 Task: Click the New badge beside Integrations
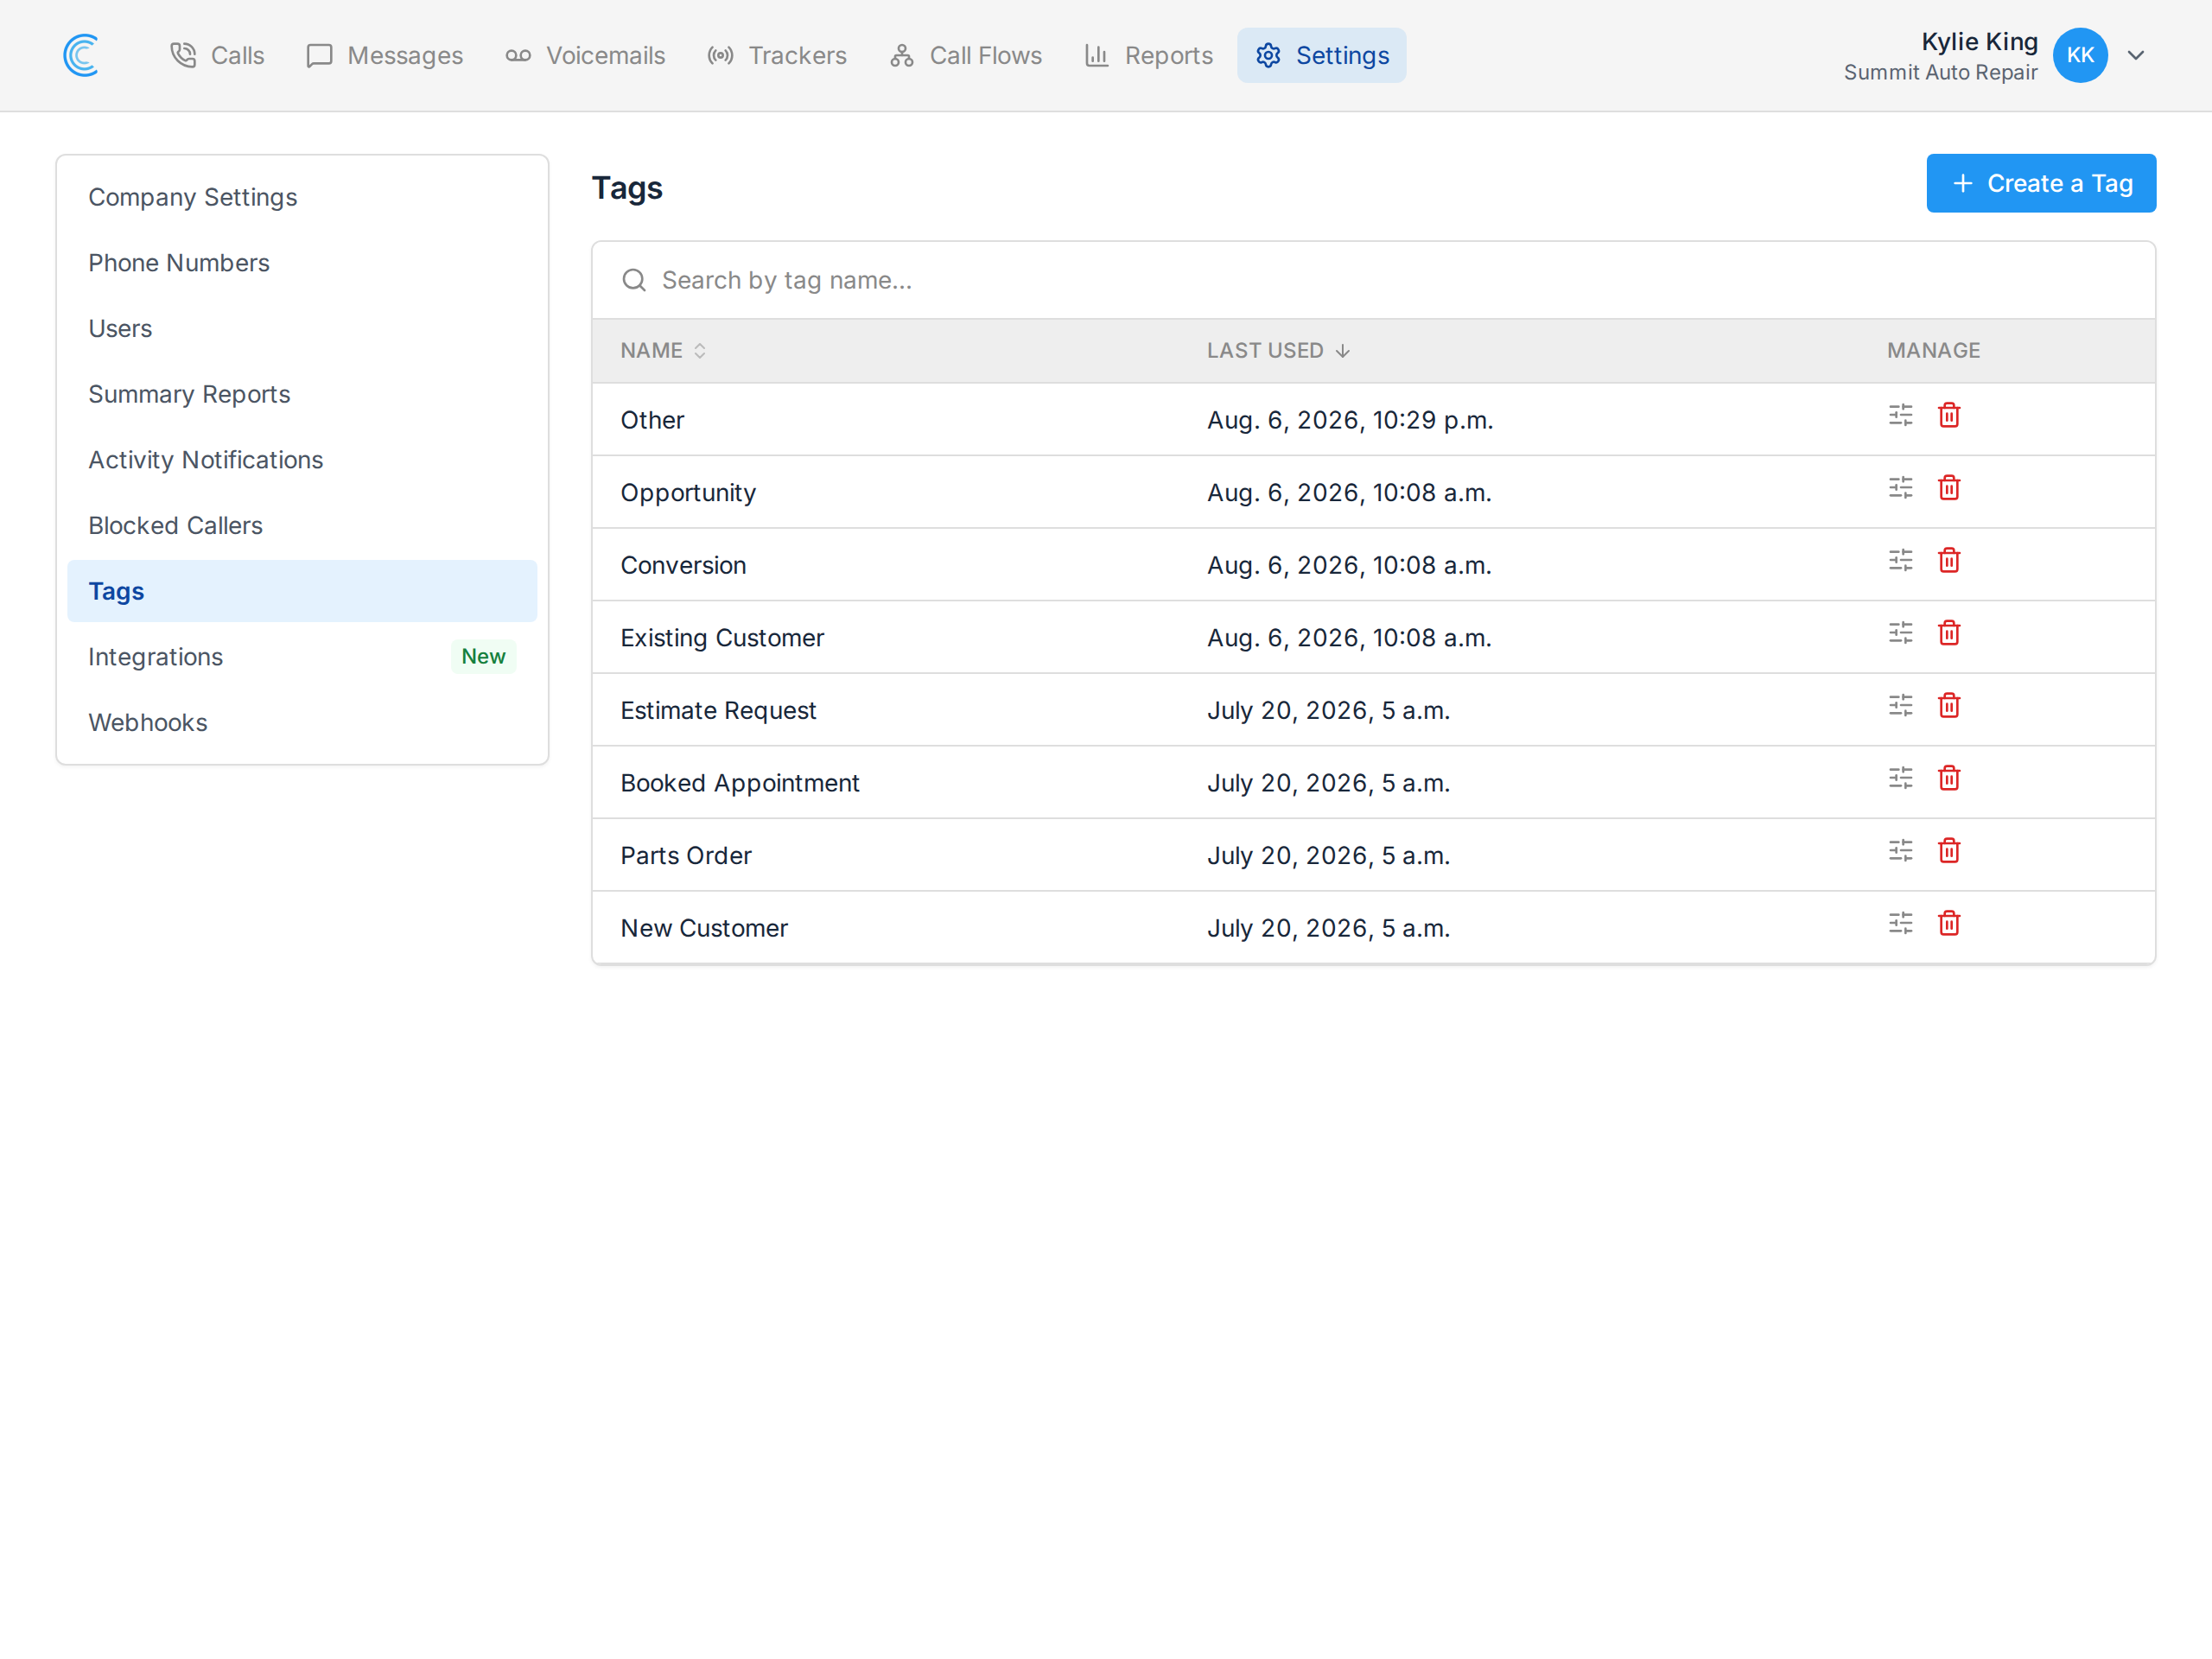[x=483, y=657]
